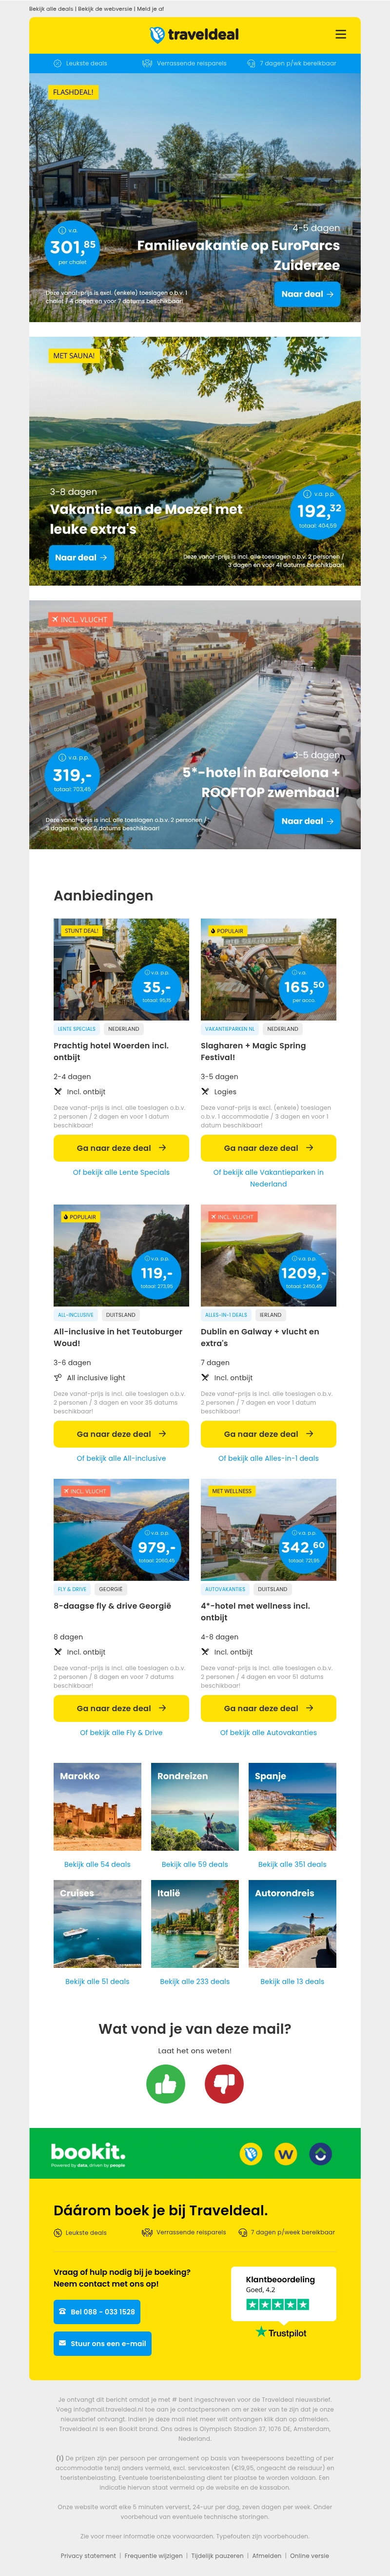Click the dark blue circular brand icon
Screen dimensions: 390x2576
tap(320, 2153)
